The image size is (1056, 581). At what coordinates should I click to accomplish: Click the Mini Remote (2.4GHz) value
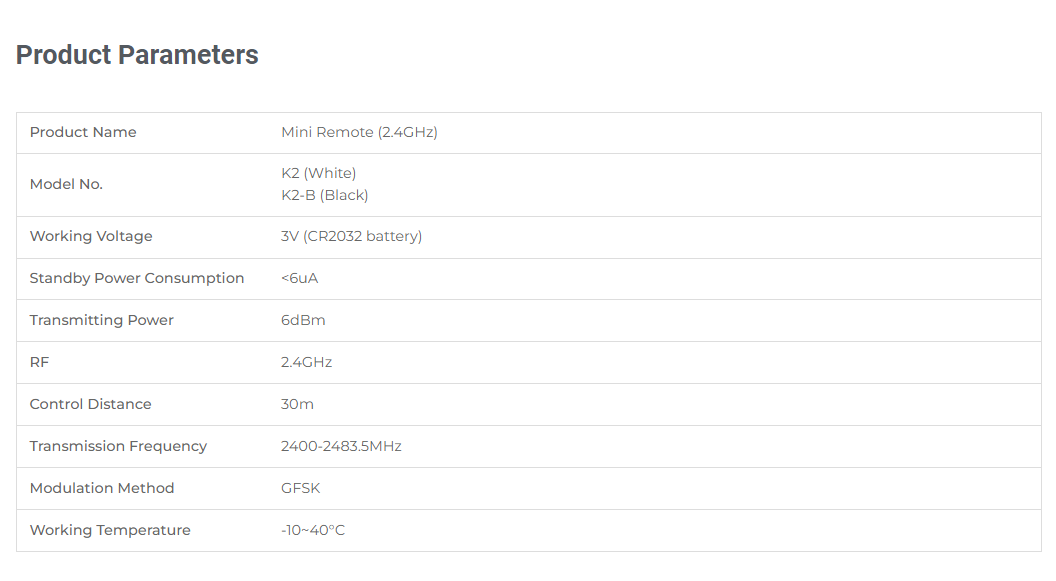359,132
